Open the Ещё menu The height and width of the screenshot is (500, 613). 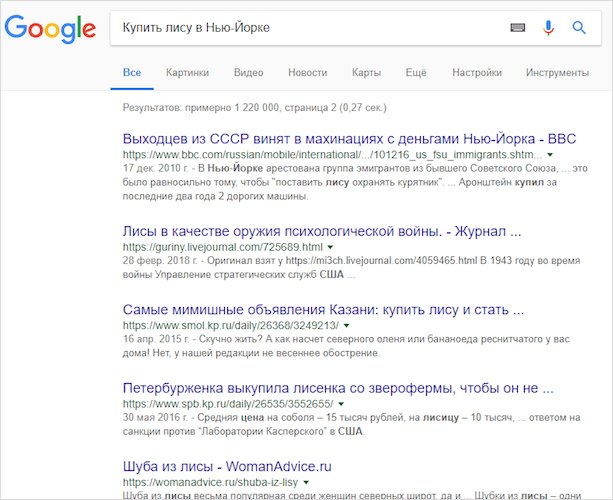tap(416, 73)
